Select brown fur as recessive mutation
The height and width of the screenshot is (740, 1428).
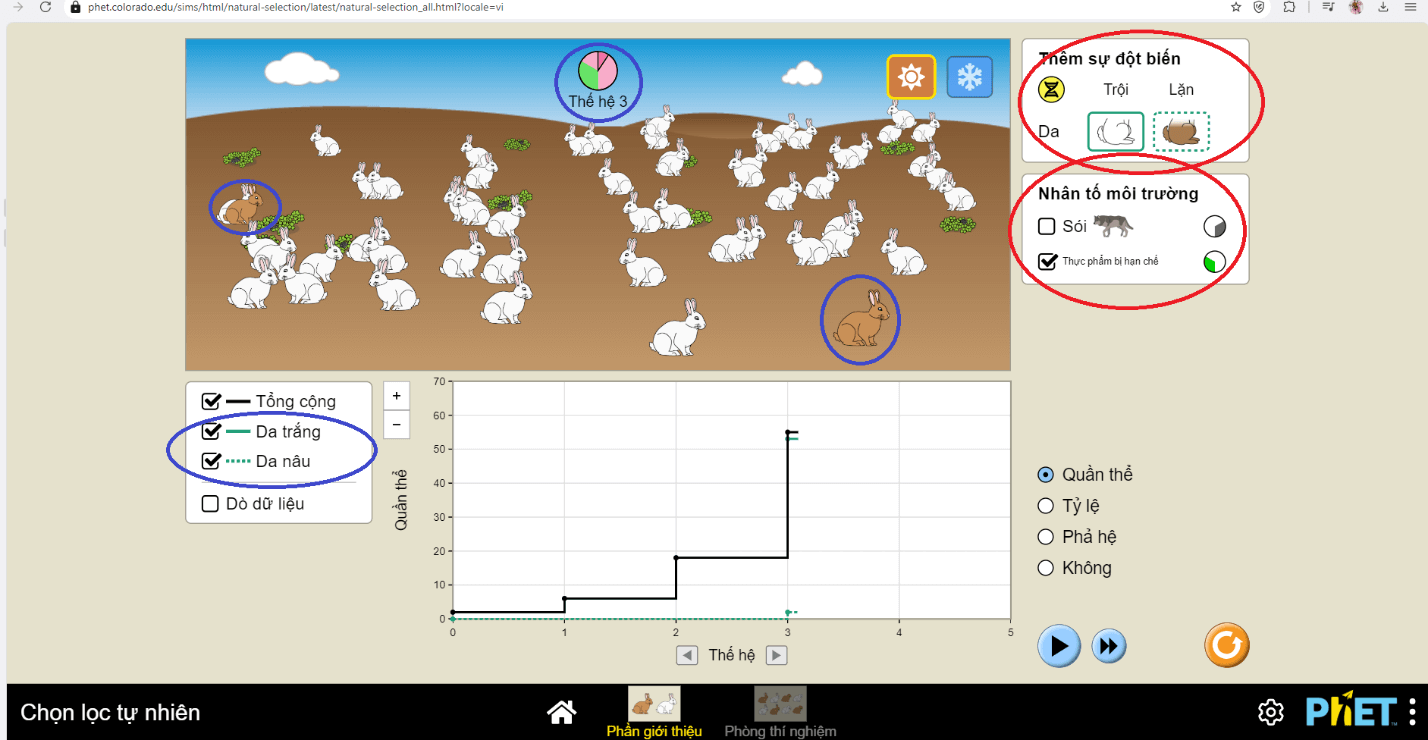(x=1181, y=132)
